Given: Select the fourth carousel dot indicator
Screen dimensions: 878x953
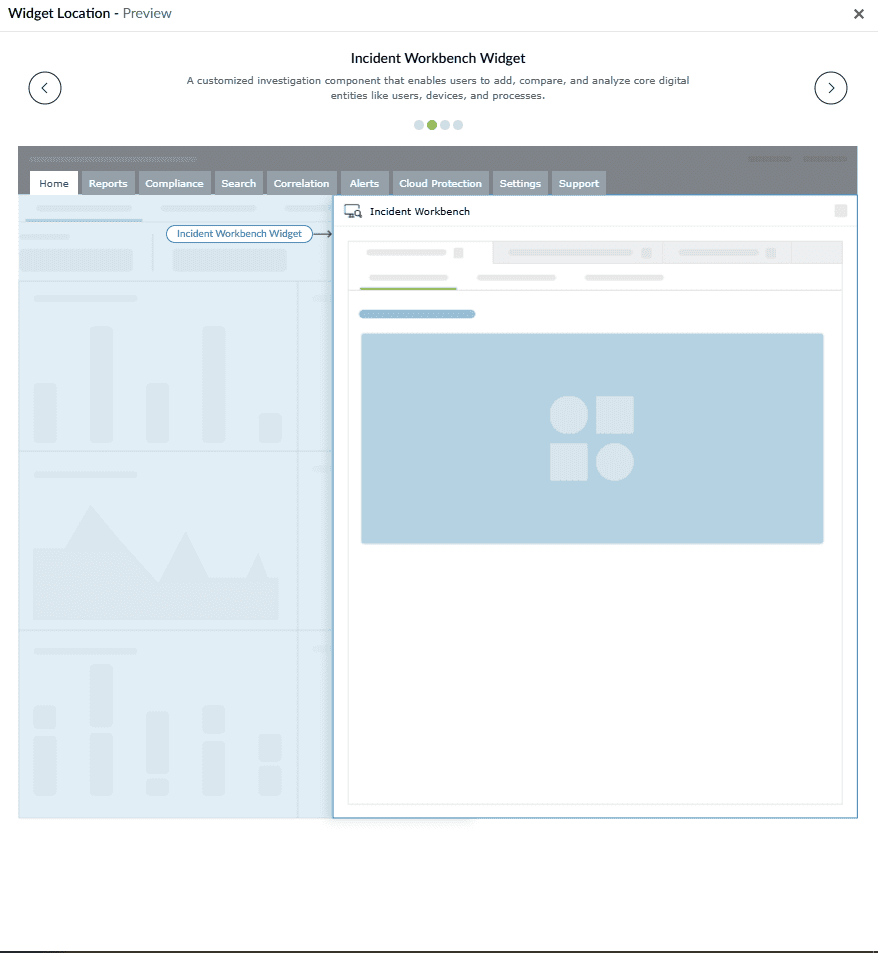Looking at the screenshot, I should click(458, 125).
